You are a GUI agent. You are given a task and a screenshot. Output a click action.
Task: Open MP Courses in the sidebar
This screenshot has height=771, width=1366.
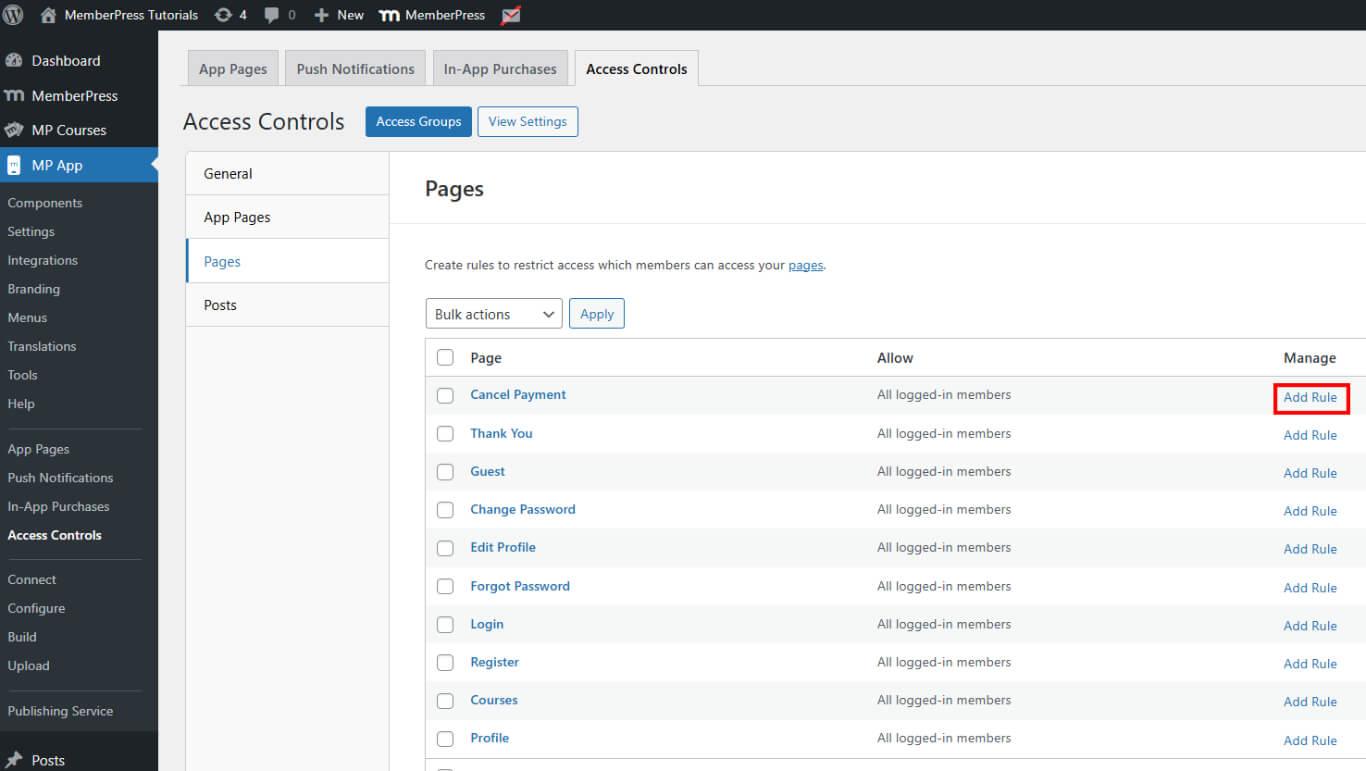tap(68, 130)
